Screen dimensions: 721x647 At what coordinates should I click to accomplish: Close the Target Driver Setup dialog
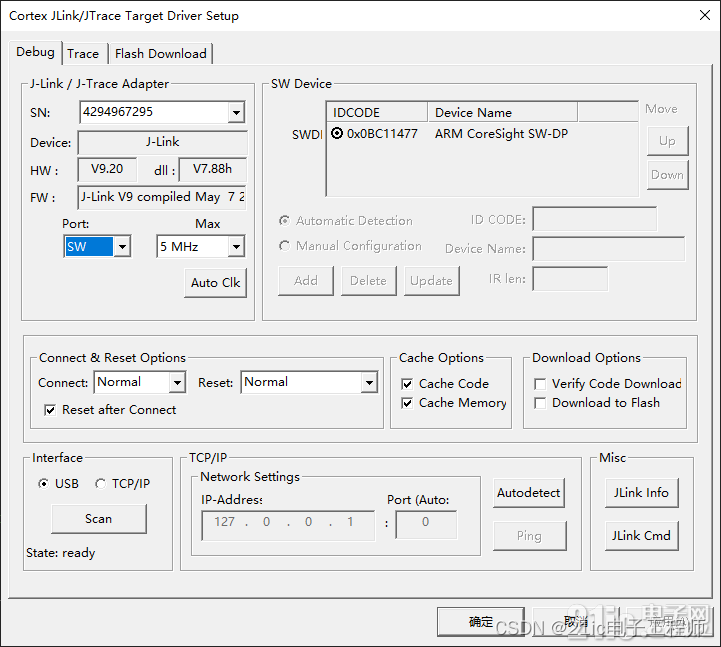[x=704, y=15]
